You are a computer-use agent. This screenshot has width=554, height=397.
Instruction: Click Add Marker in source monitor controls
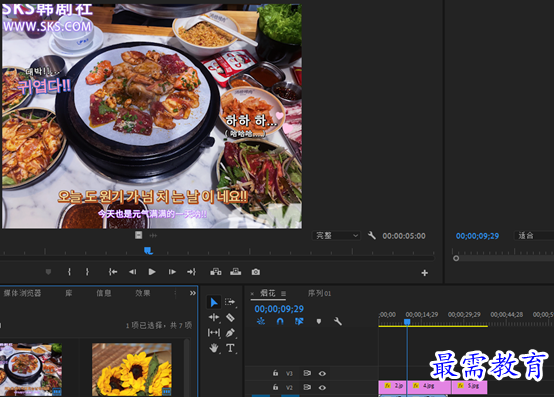pyautogui.click(x=48, y=272)
